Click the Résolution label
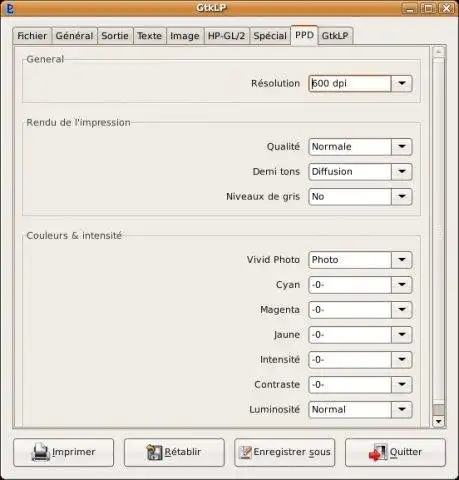This screenshot has height=480, width=459. (x=275, y=83)
